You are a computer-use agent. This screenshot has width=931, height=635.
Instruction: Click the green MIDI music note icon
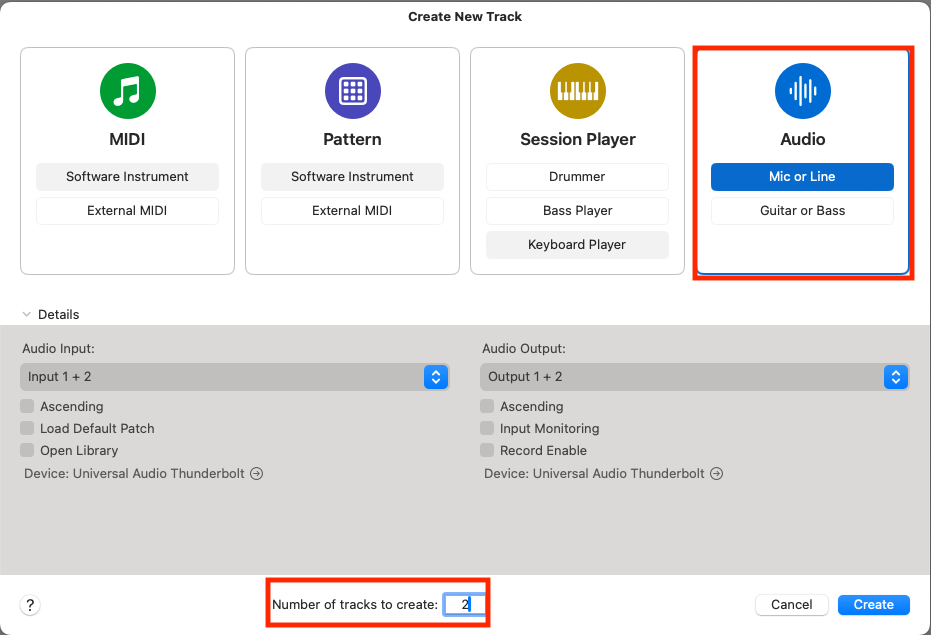coord(127,91)
